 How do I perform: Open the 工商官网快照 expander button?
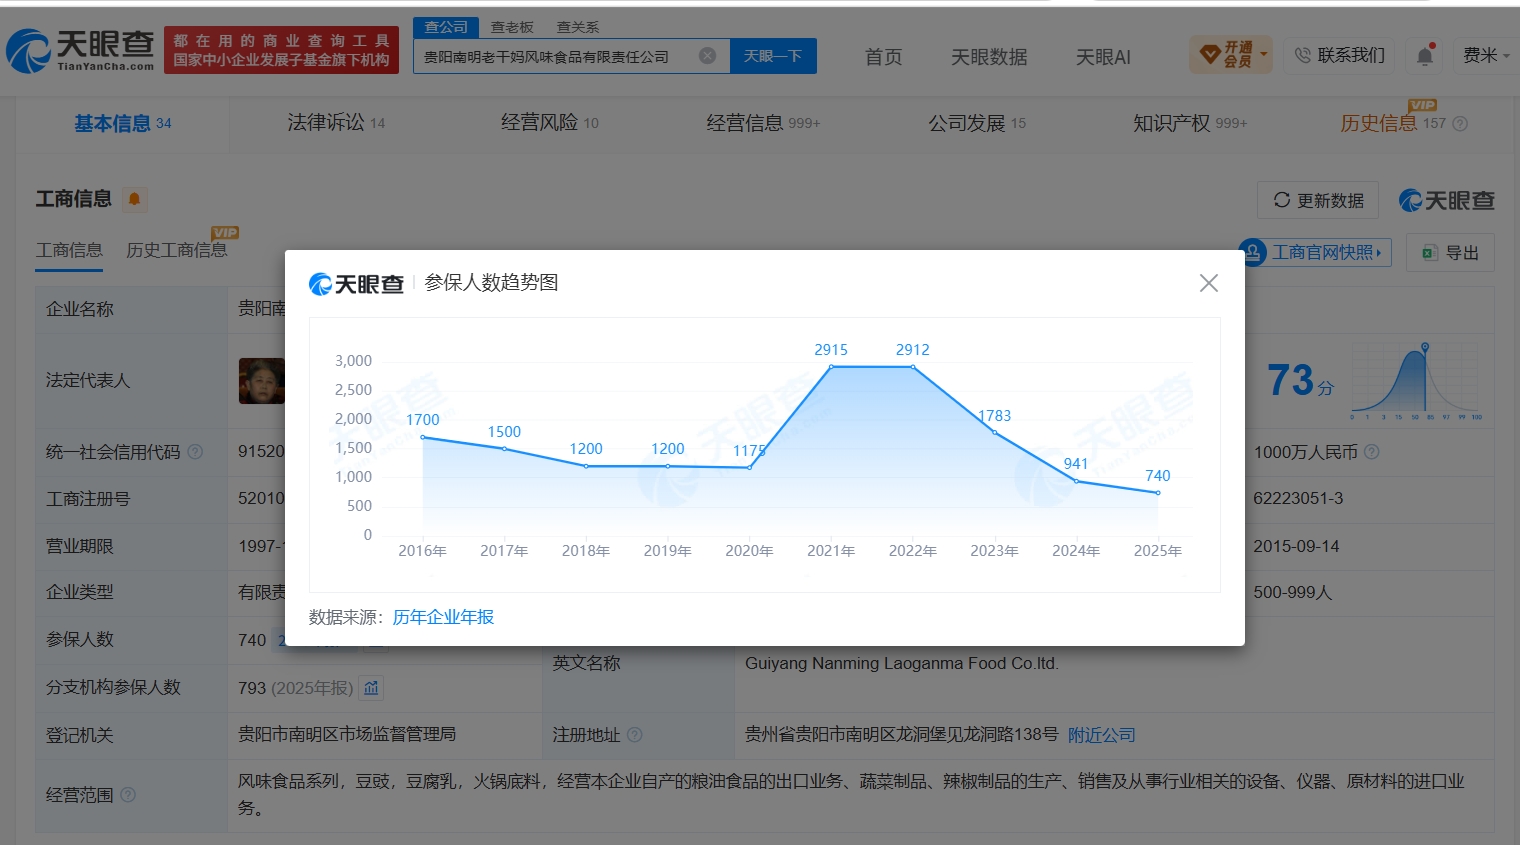point(1316,252)
